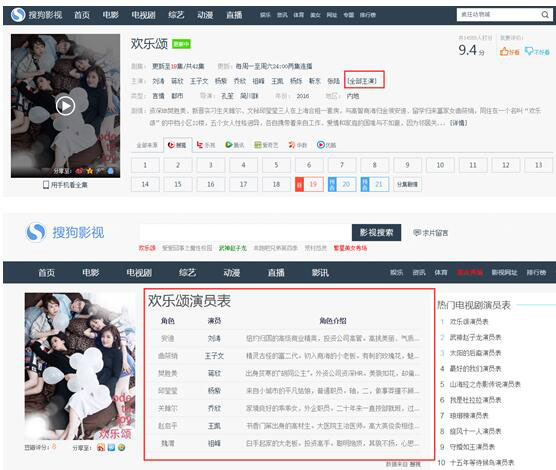The image size is (556, 470).
Task: Click the green 武神赵子龙 hot-search link
Action: point(233,248)
